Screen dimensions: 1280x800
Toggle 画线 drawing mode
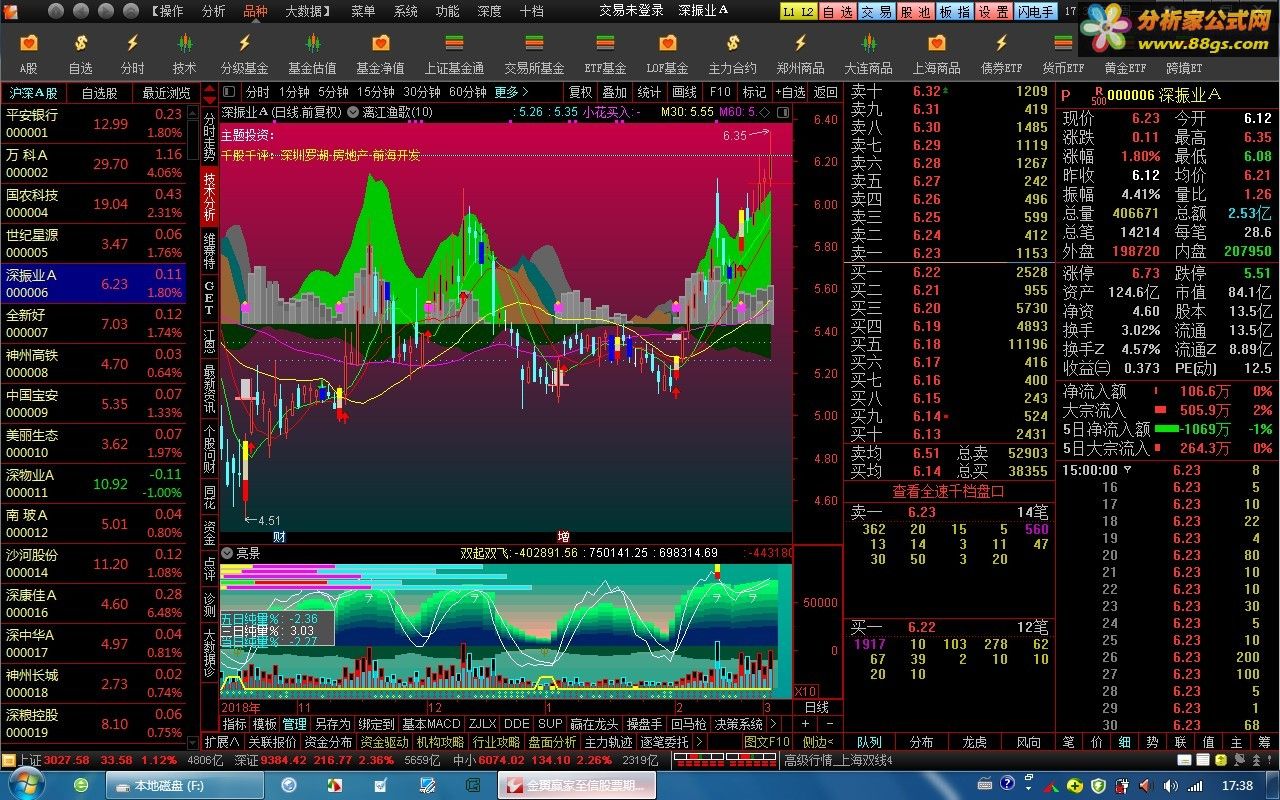[x=684, y=92]
